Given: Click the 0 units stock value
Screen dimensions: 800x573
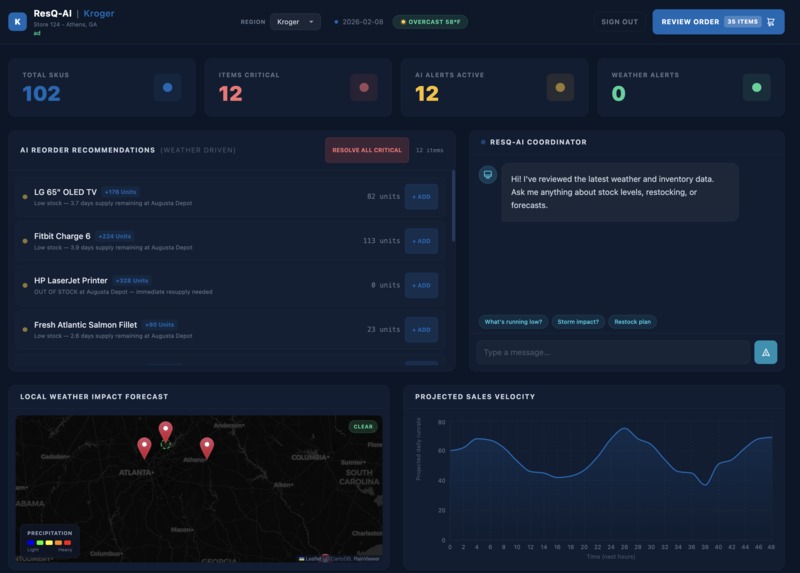Looking at the screenshot, I should click(386, 285).
